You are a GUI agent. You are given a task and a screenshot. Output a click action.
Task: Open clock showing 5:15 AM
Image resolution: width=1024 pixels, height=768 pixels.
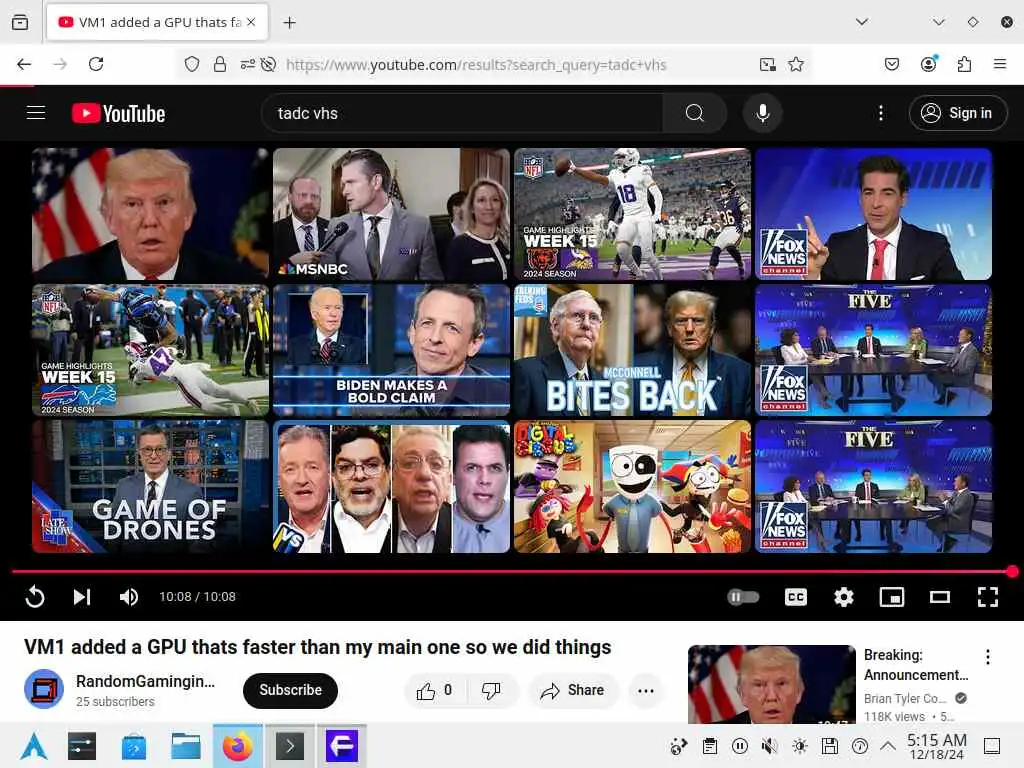936,746
